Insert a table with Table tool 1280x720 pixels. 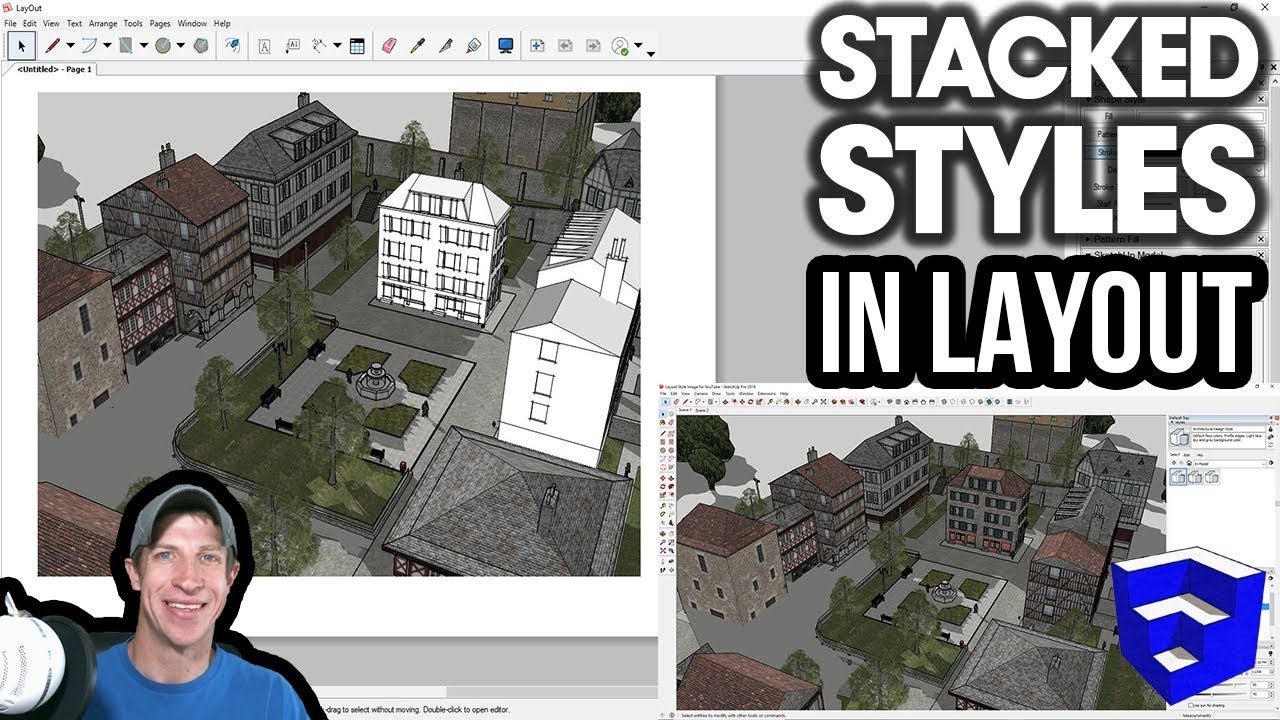pyautogui.click(x=357, y=45)
